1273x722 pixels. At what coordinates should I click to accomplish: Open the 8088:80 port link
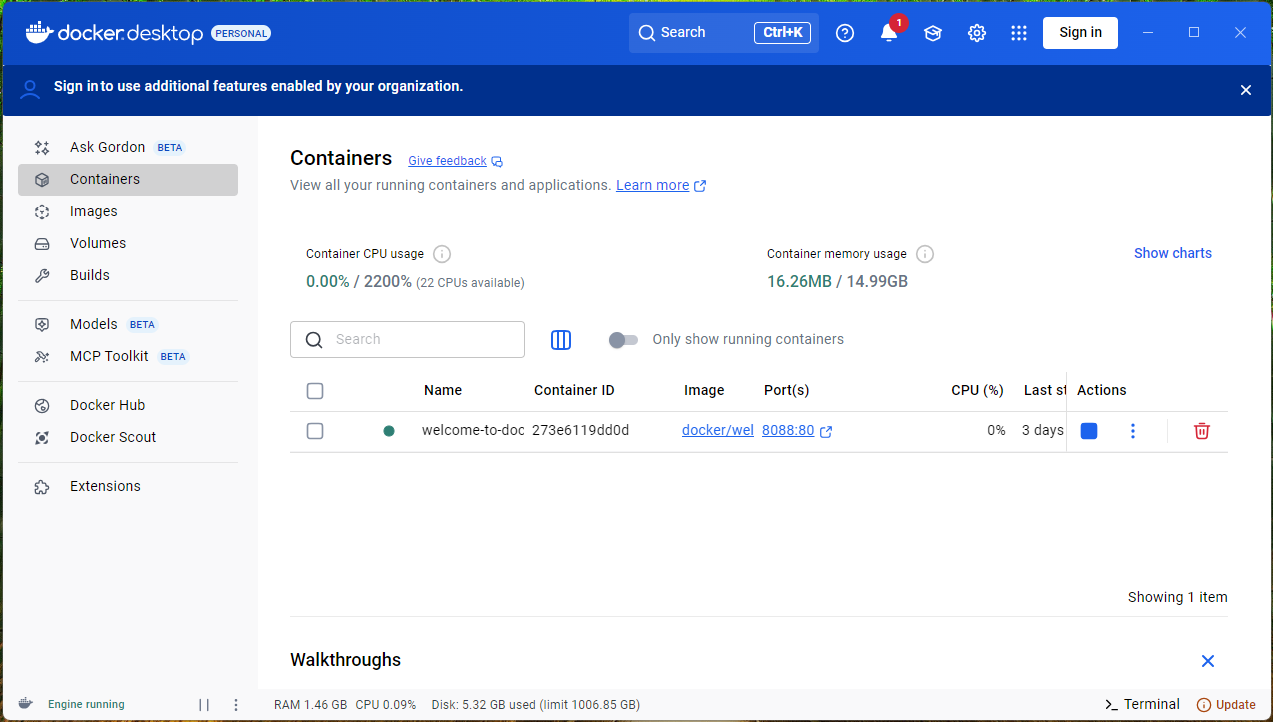click(788, 431)
